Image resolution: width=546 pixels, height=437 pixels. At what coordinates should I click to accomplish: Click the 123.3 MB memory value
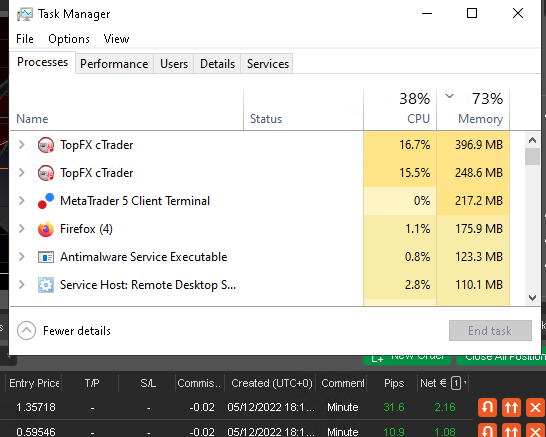point(479,257)
